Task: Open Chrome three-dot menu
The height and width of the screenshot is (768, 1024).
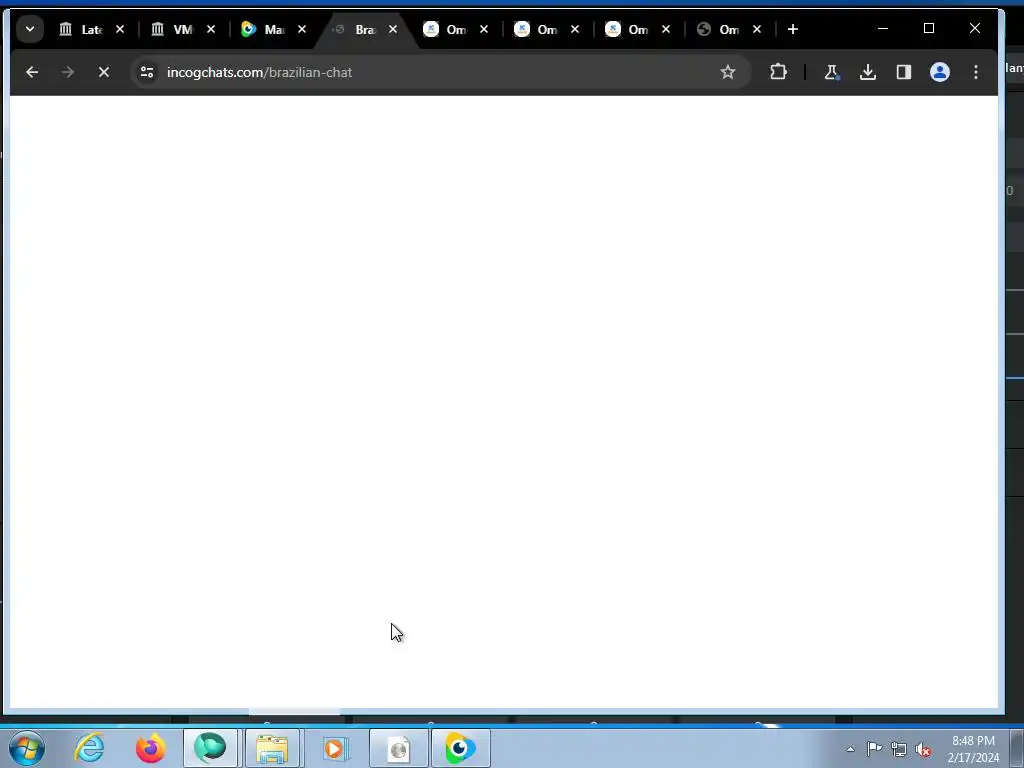Action: click(x=976, y=72)
